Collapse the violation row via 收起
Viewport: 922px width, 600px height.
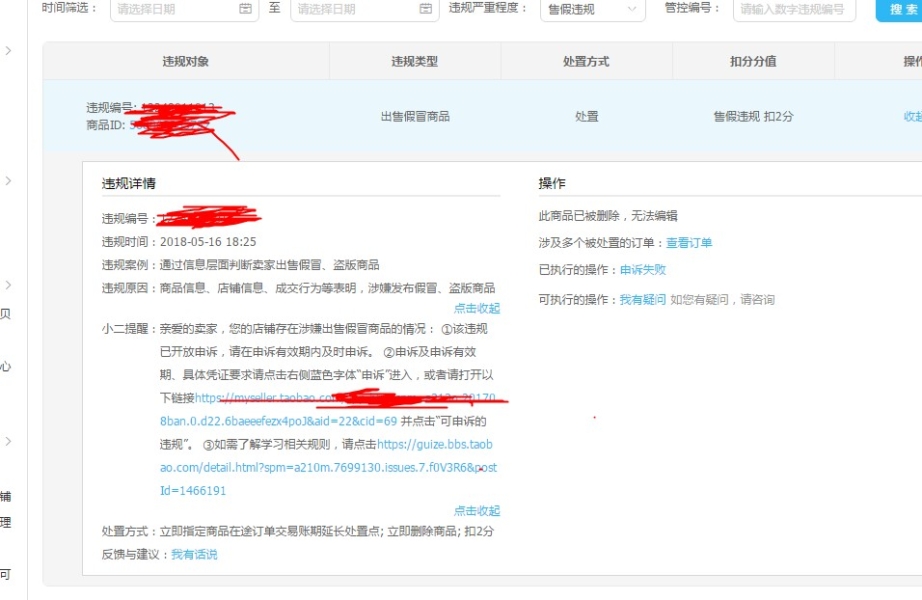click(x=912, y=116)
